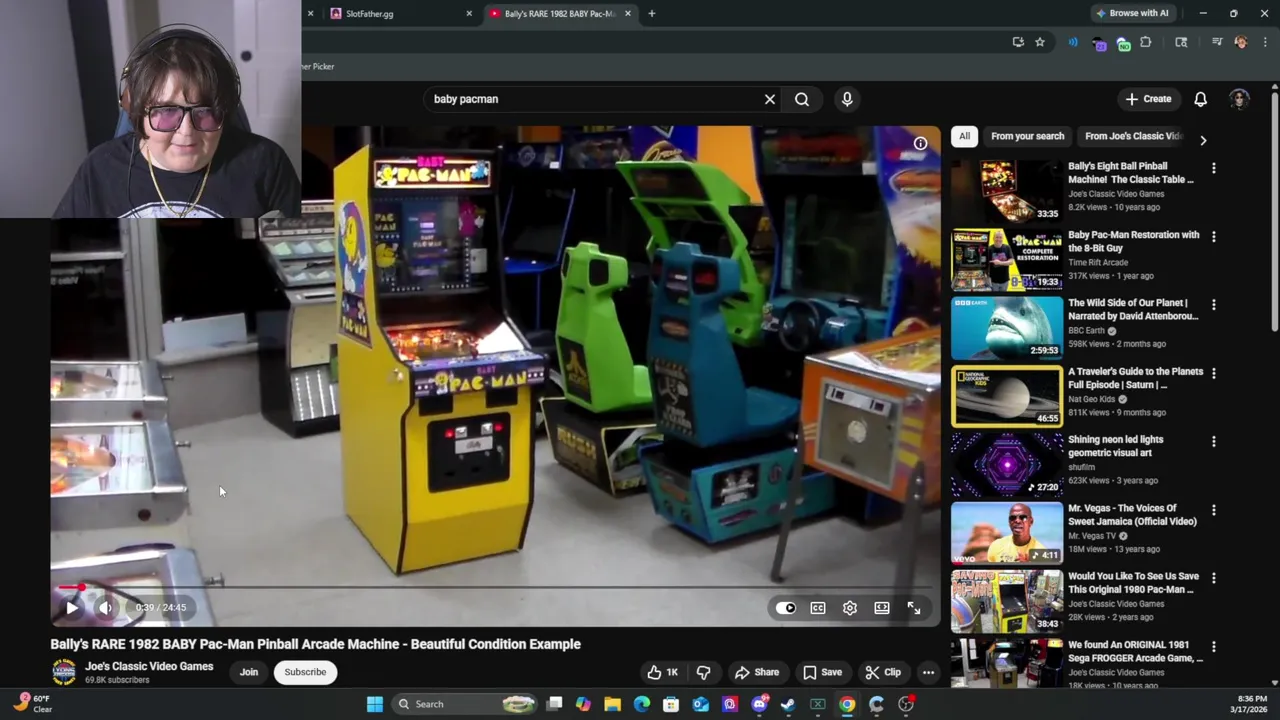1280x720 pixels.
Task: Click the YouTube search magnifier button
Action: tap(802, 99)
